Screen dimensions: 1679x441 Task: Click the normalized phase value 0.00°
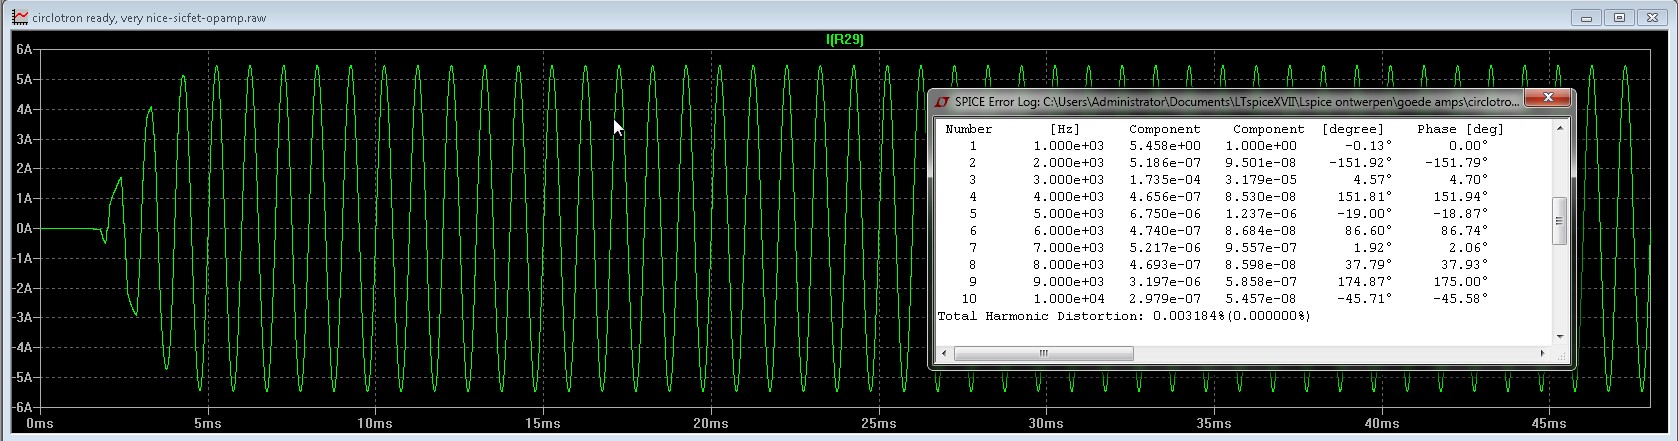point(1468,146)
